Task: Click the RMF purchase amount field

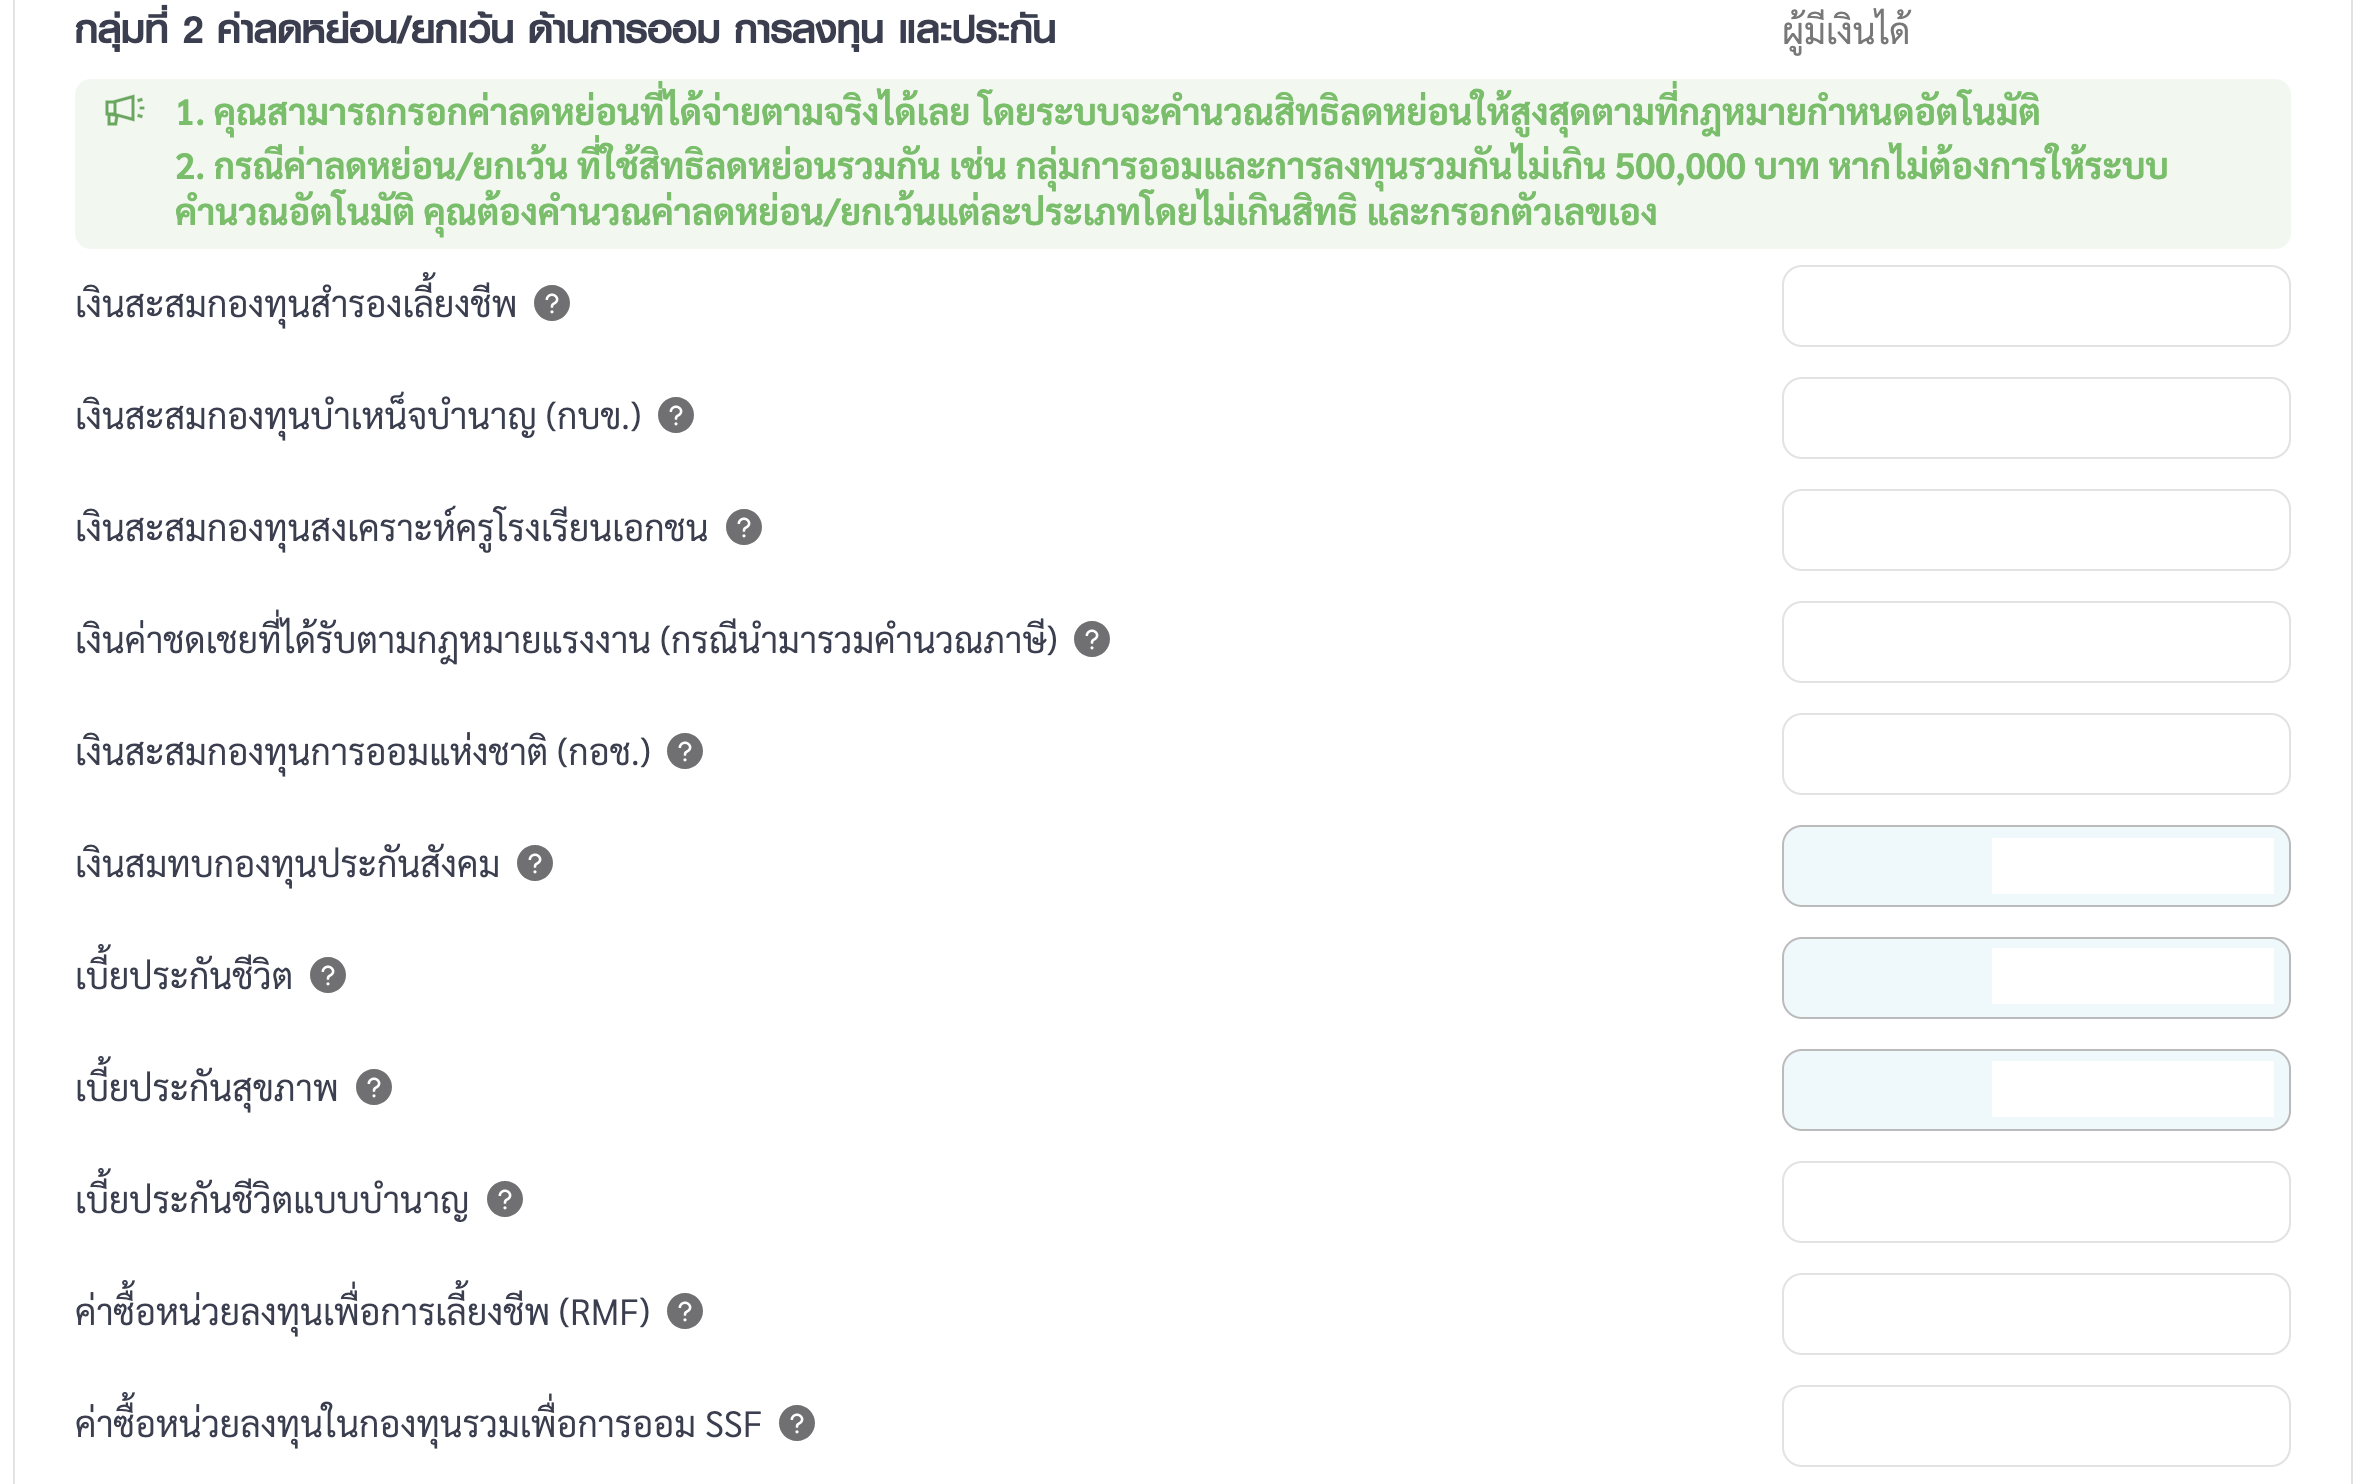Action: coord(2036,1314)
